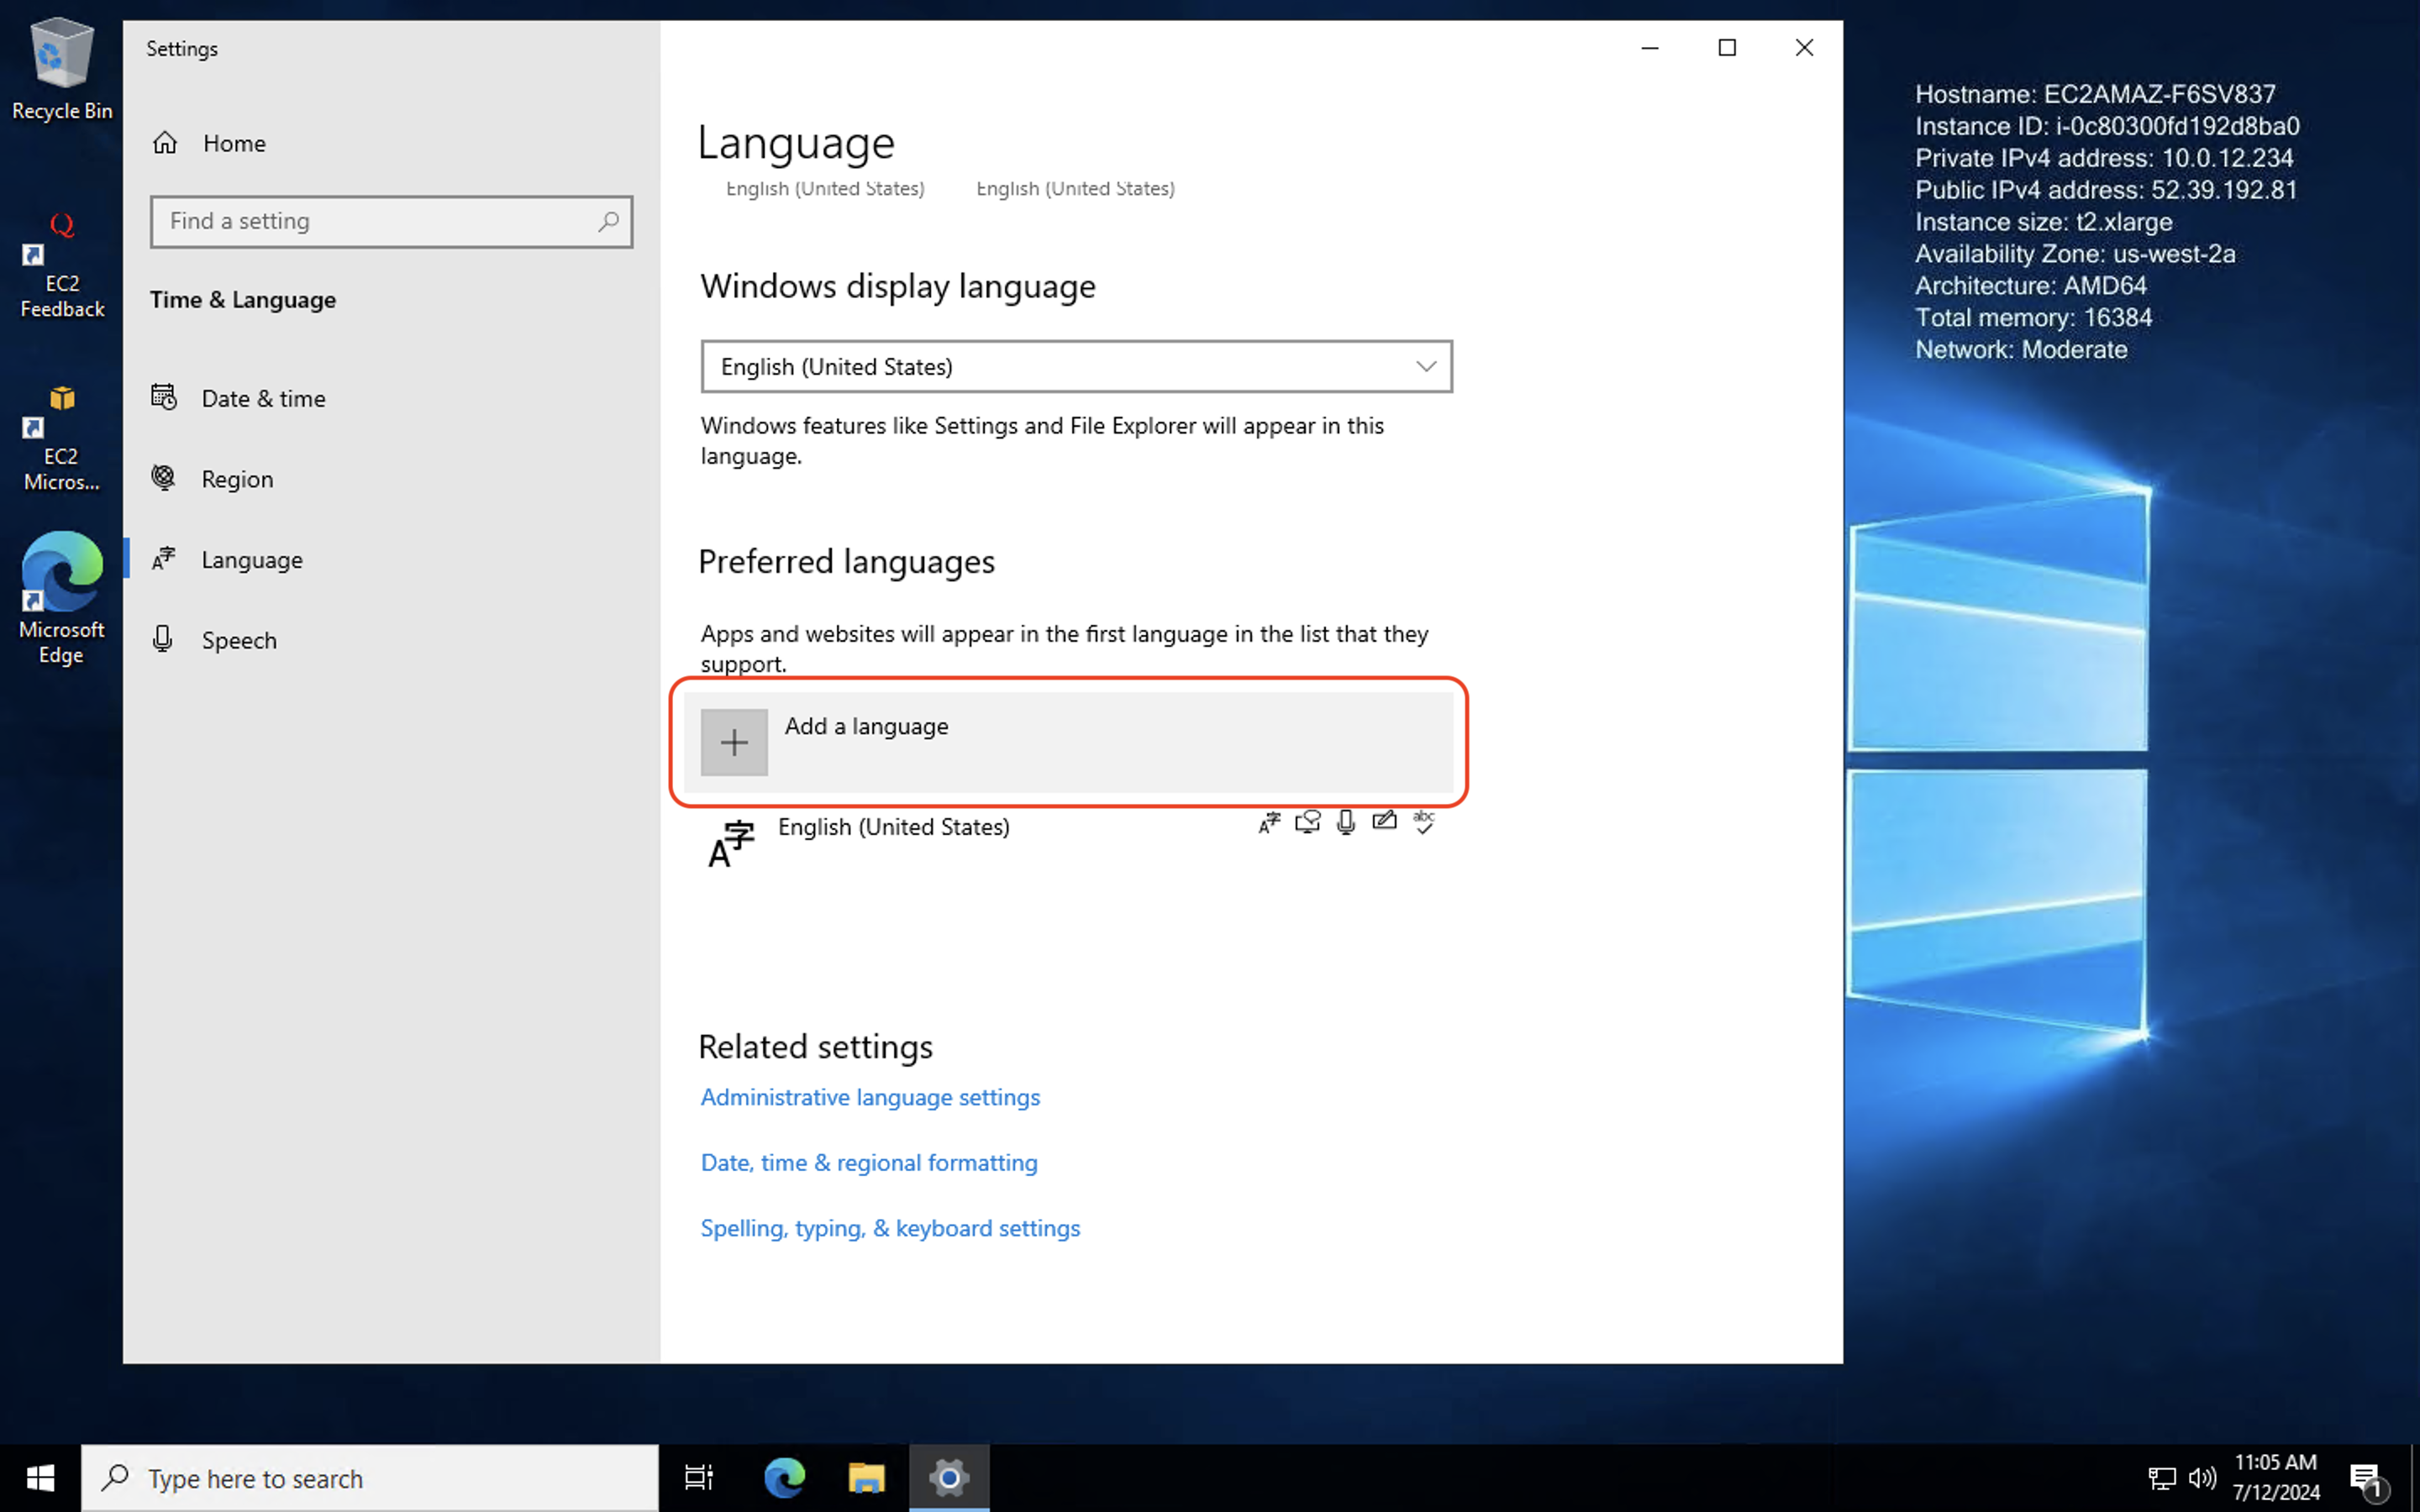Open the Region settings page
The height and width of the screenshot is (1512, 2420).
[x=238, y=478]
